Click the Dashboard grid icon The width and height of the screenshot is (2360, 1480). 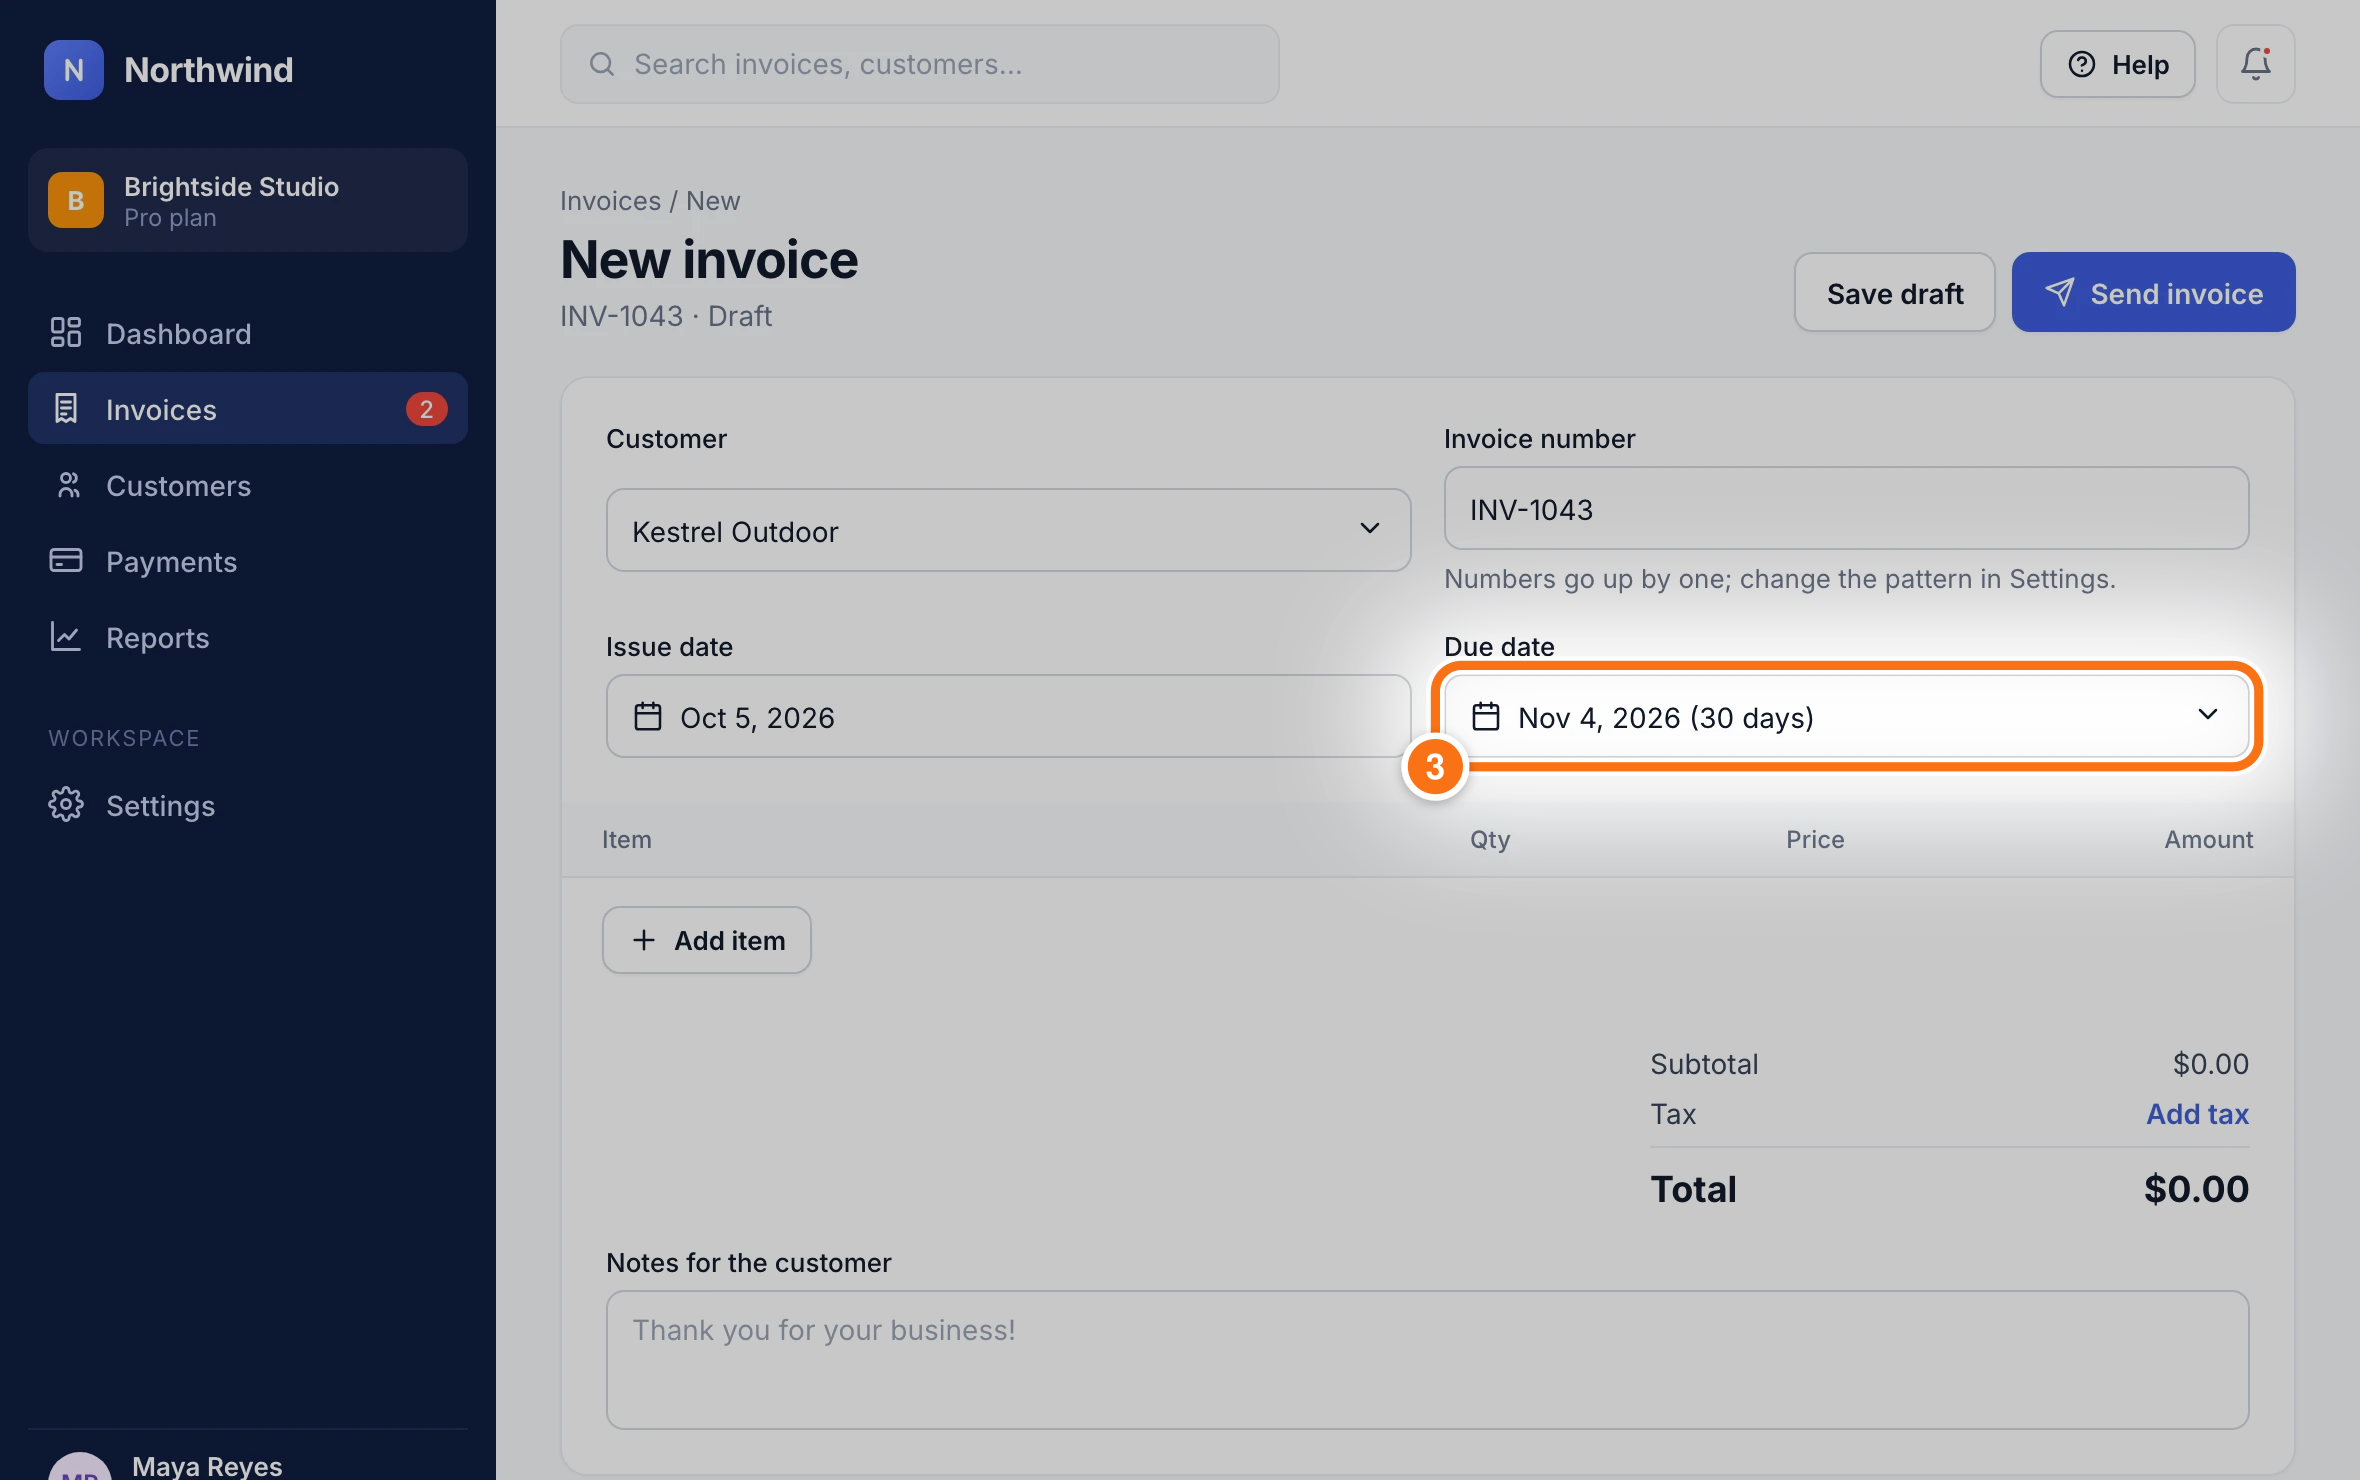click(66, 333)
